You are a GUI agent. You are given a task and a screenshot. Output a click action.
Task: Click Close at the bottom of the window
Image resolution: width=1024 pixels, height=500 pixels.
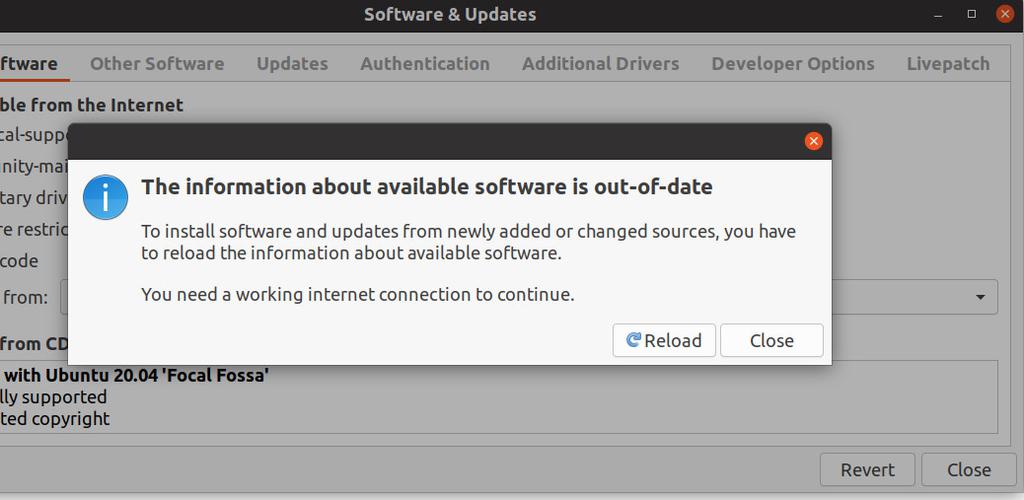[x=968, y=470]
